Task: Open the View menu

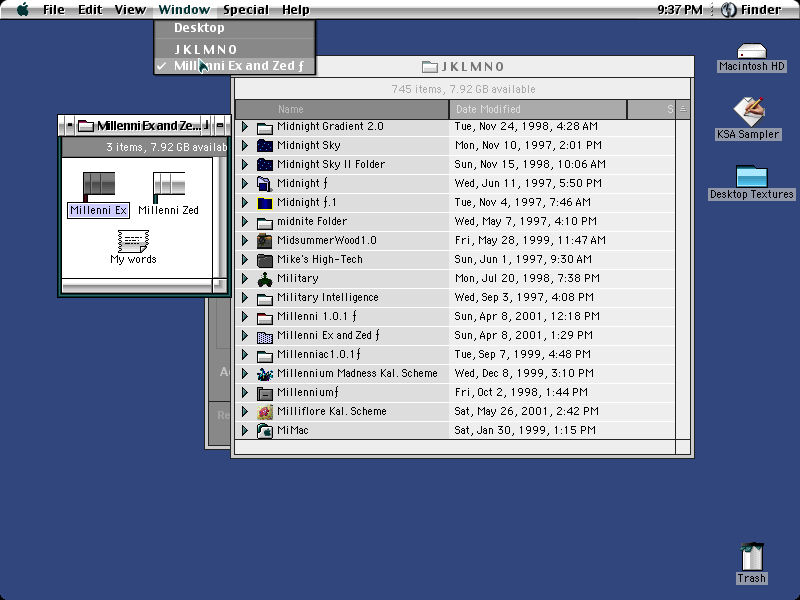Action: click(x=130, y=10)
